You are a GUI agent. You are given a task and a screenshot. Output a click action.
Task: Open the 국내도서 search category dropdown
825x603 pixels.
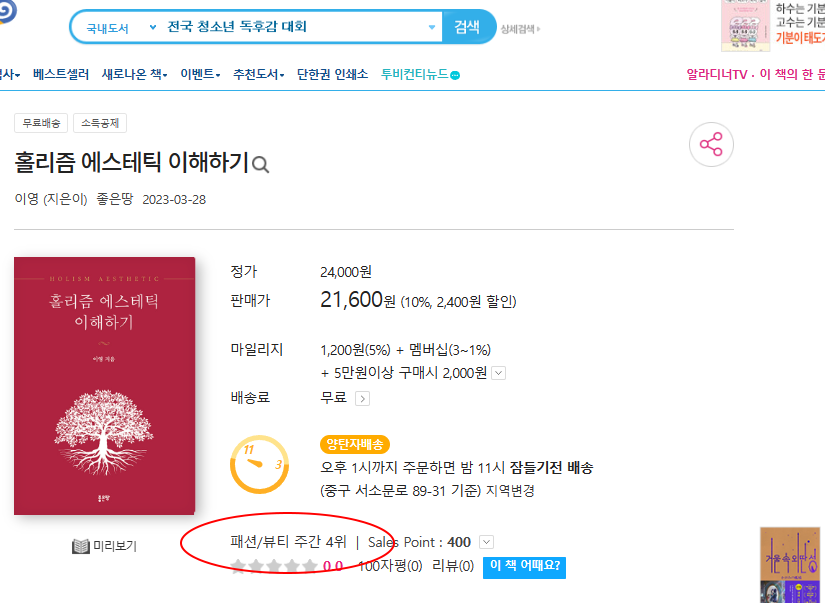pyautogui.click(x=119, y=27)
